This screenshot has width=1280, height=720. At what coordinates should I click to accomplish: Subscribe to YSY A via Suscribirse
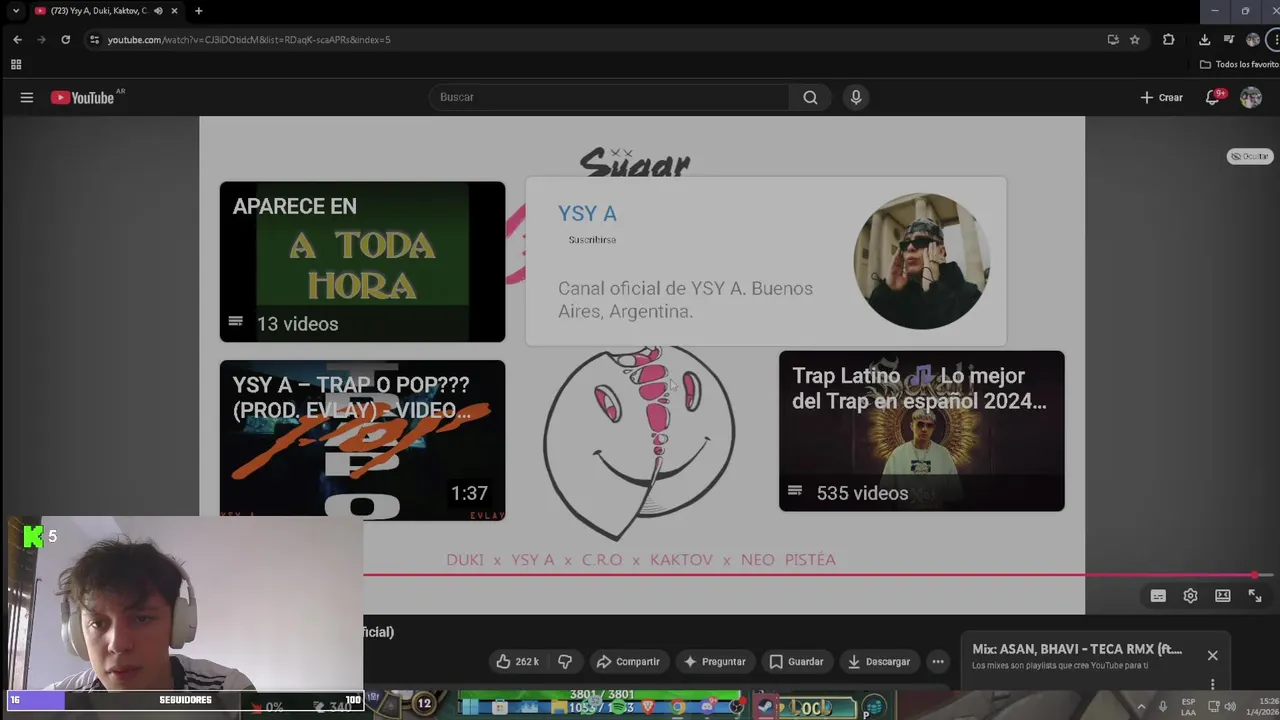coord(592,240)
